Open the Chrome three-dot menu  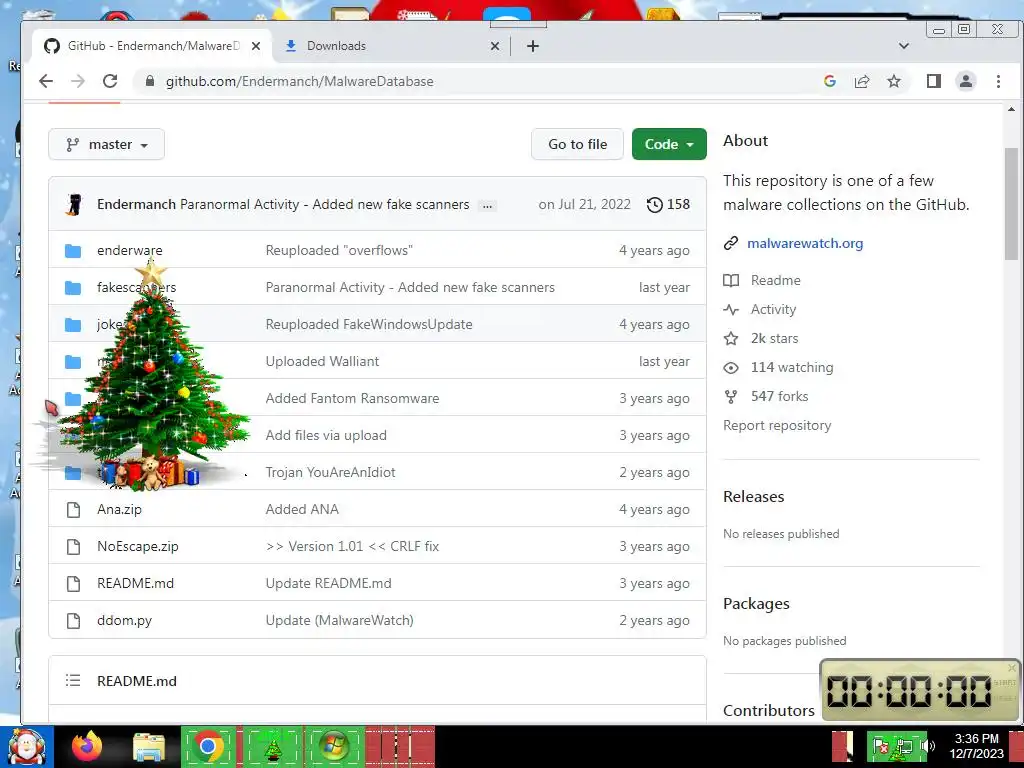[999, 81]
